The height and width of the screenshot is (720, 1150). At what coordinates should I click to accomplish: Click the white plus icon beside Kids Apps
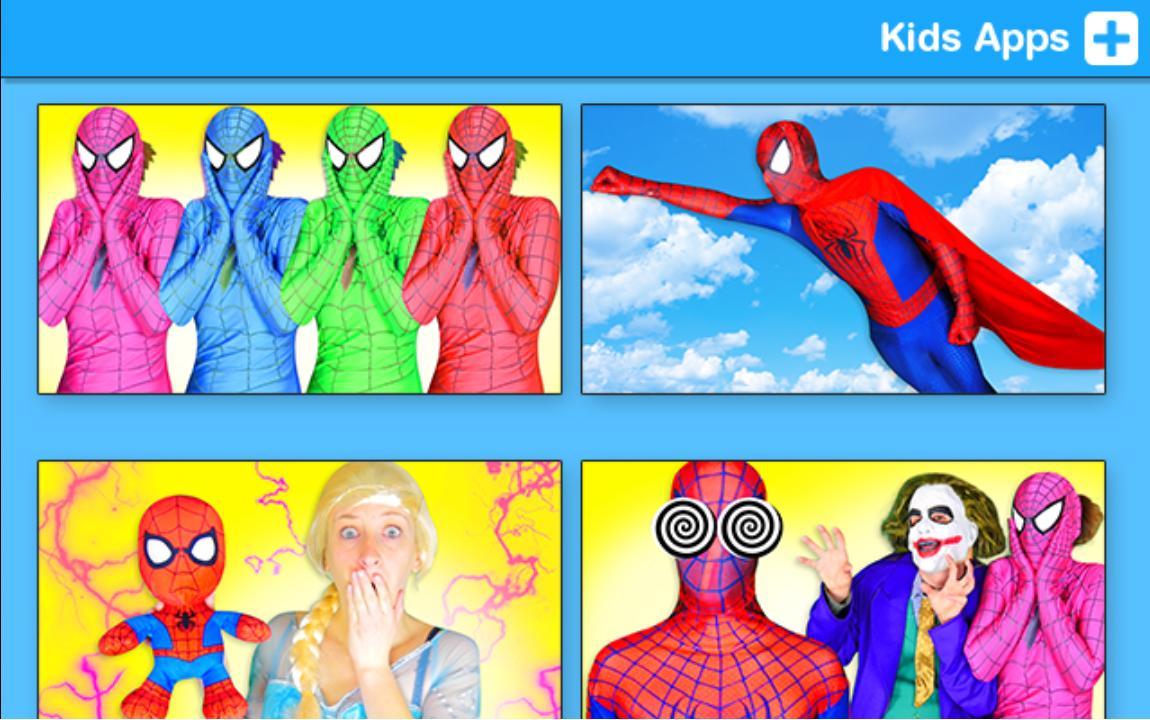point(1111,39)
